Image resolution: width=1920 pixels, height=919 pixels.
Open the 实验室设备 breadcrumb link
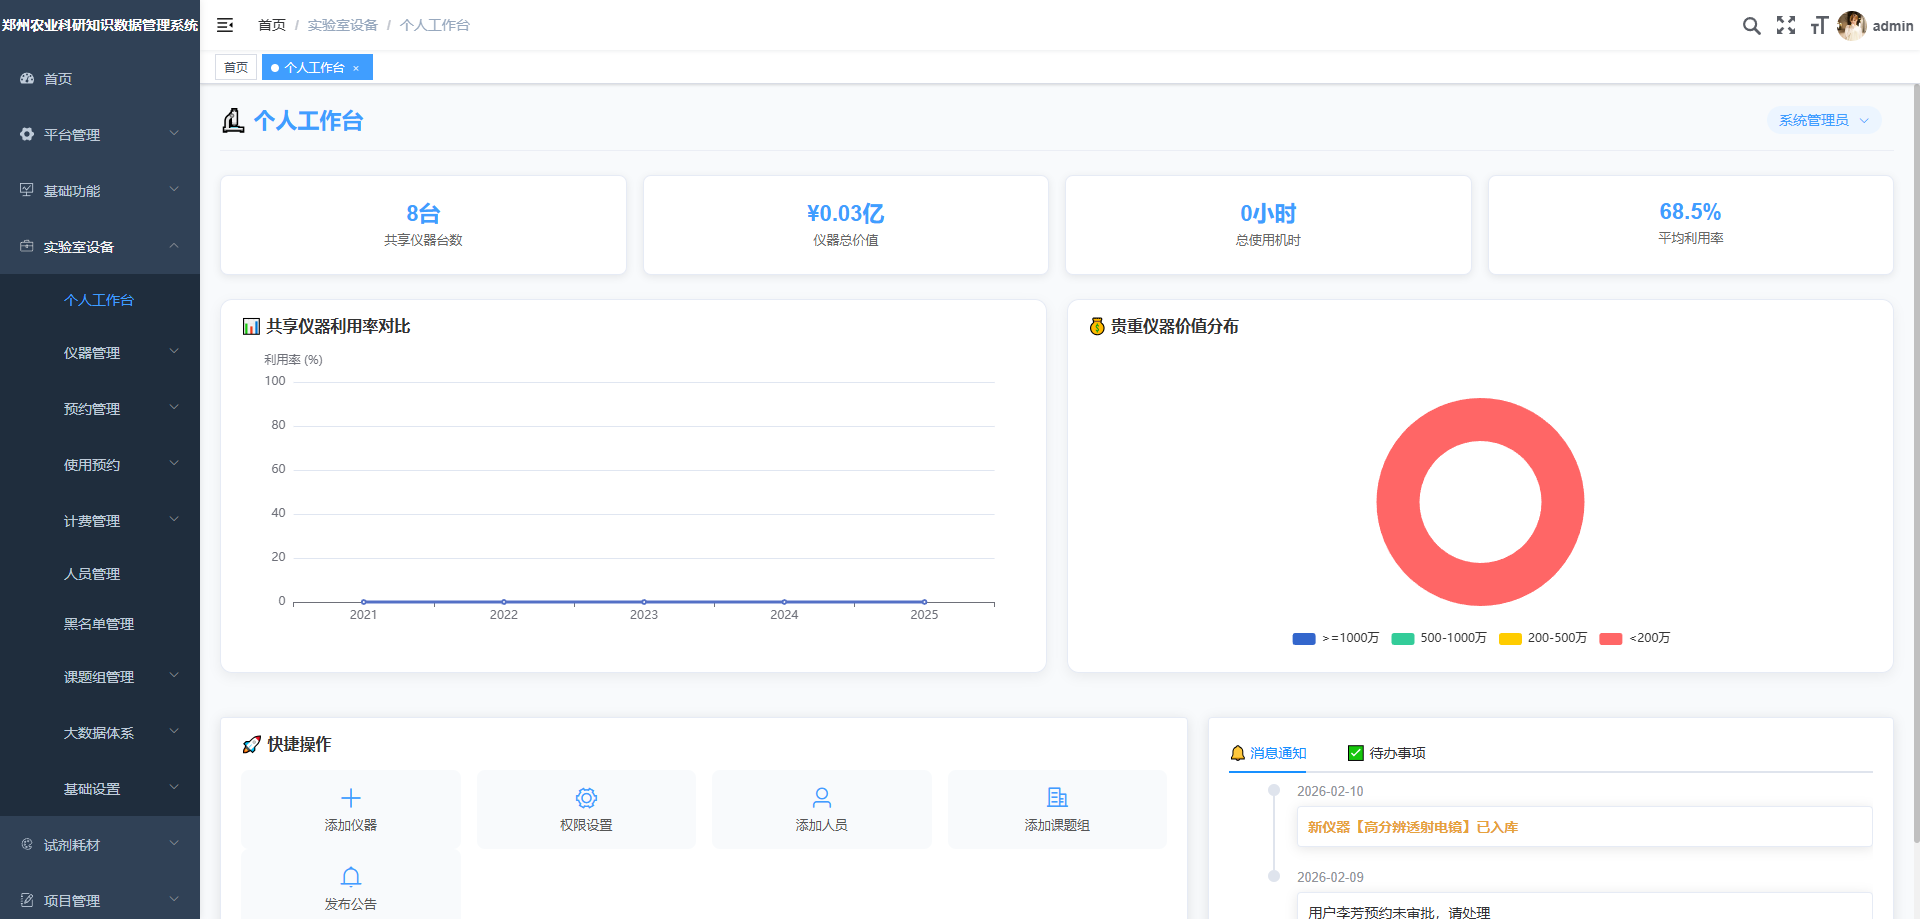pos(342,25)
